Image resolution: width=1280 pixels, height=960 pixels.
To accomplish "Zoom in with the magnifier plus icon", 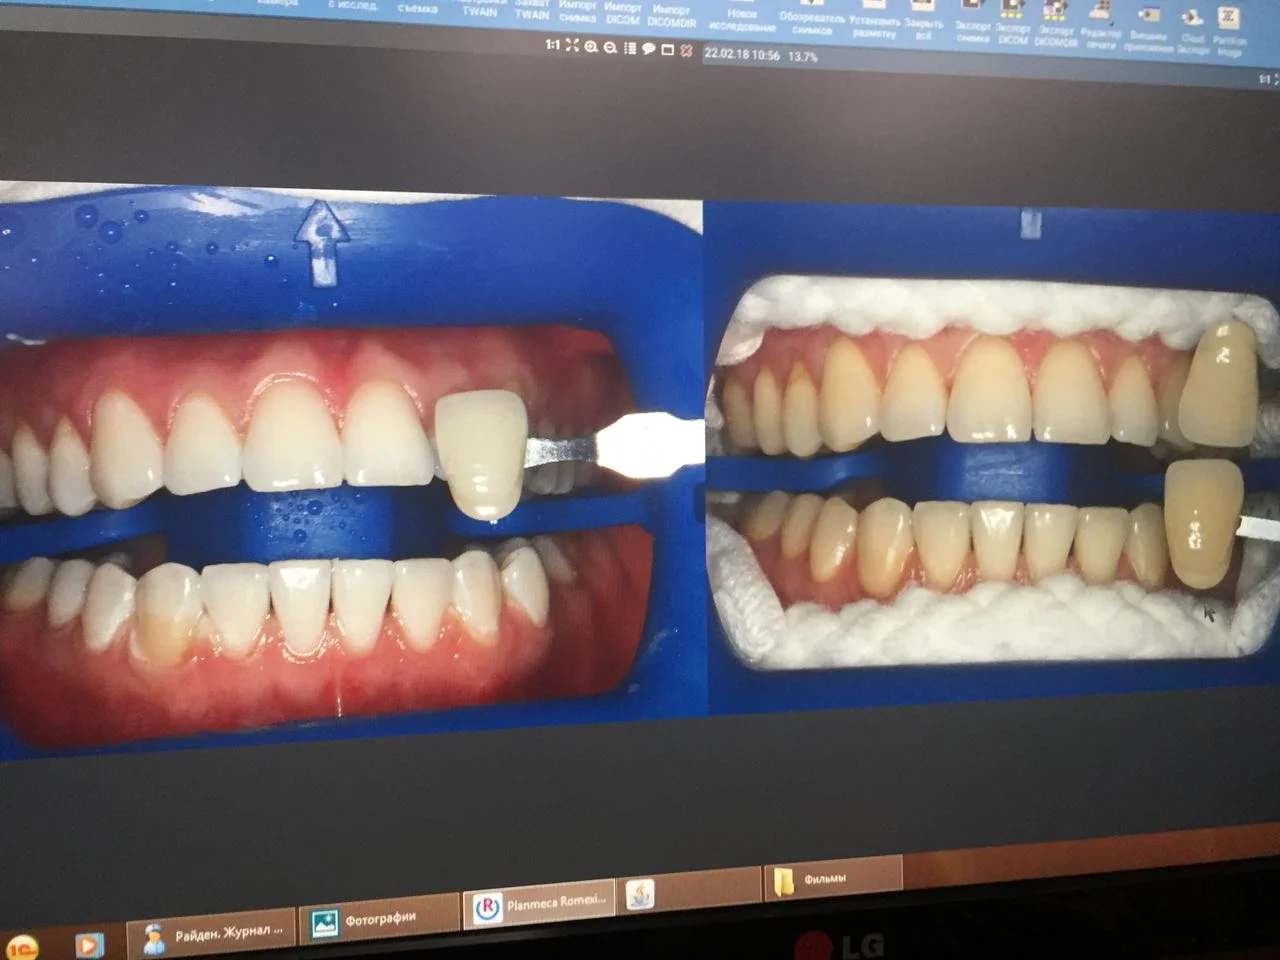I will pos(591,47).
